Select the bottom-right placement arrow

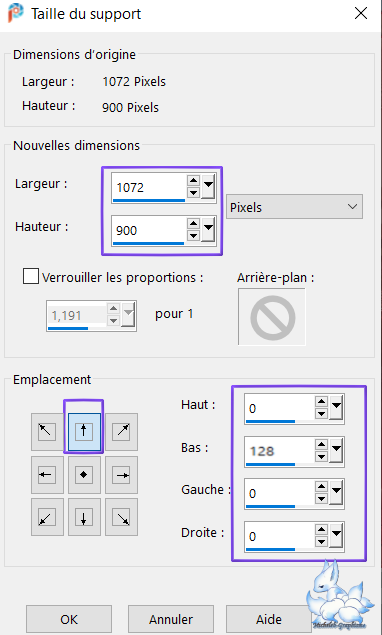122,517
